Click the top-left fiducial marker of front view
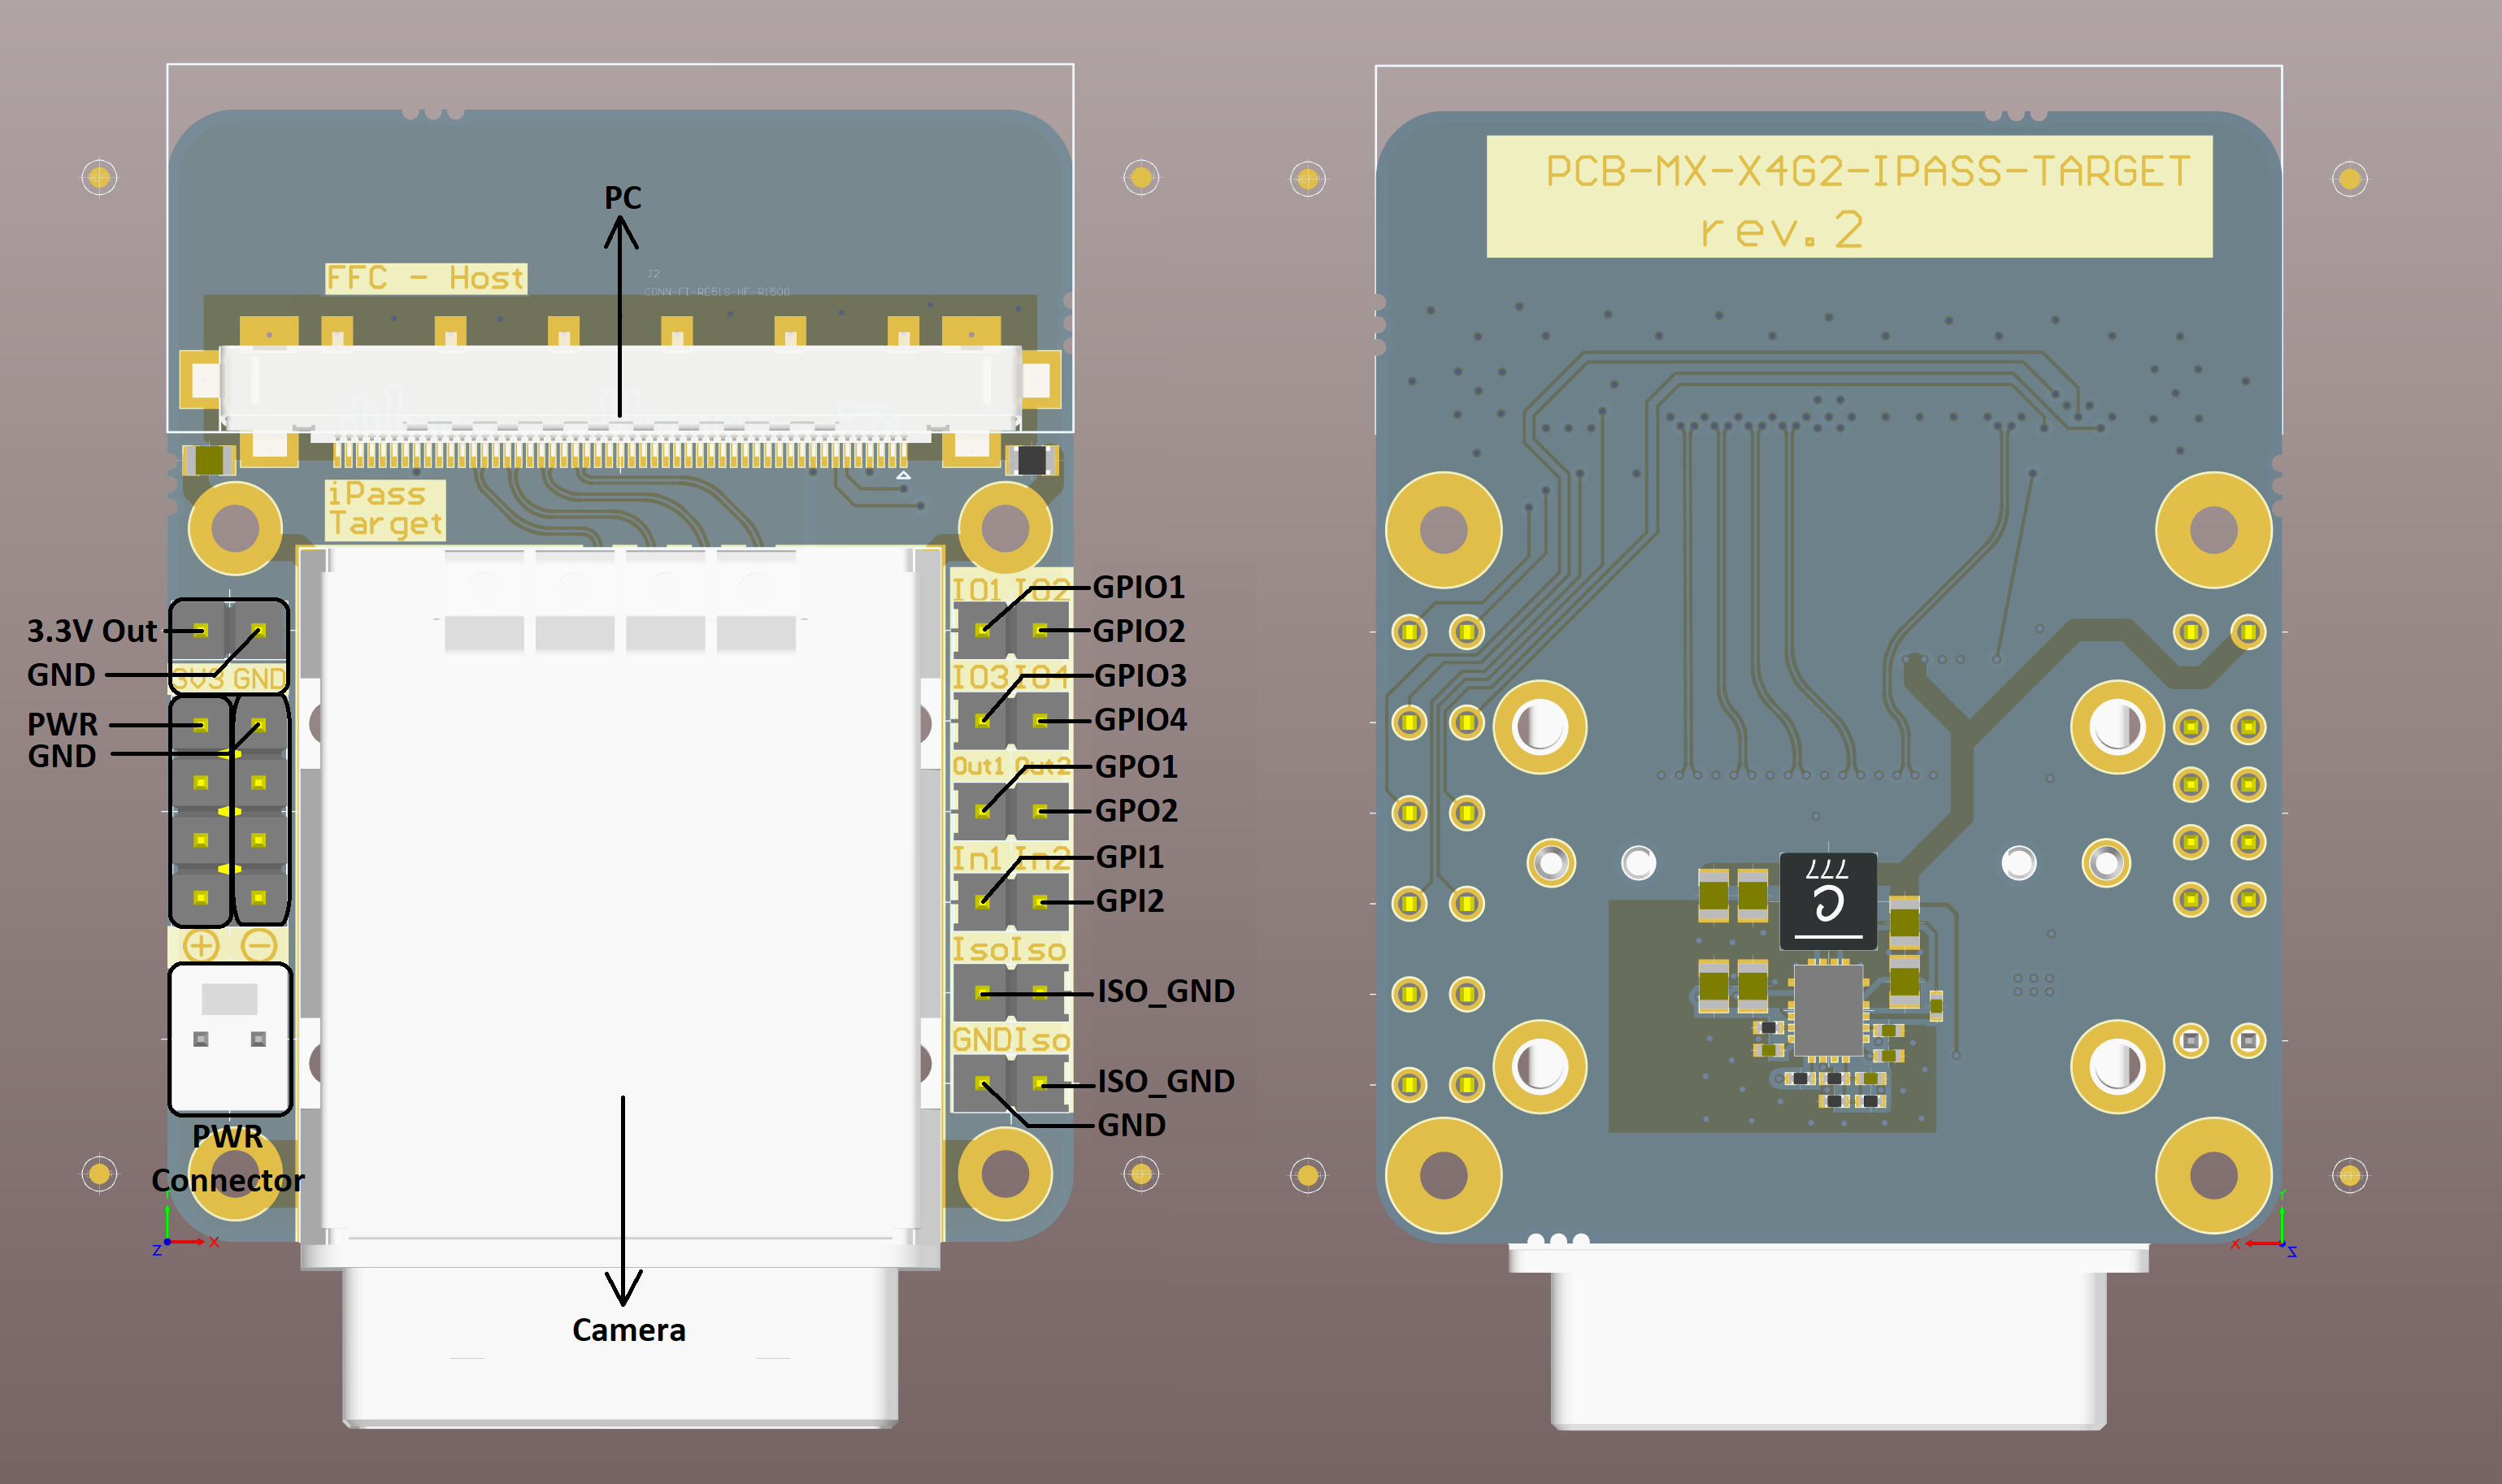2502x1484 pixels. tap(99, 178)
